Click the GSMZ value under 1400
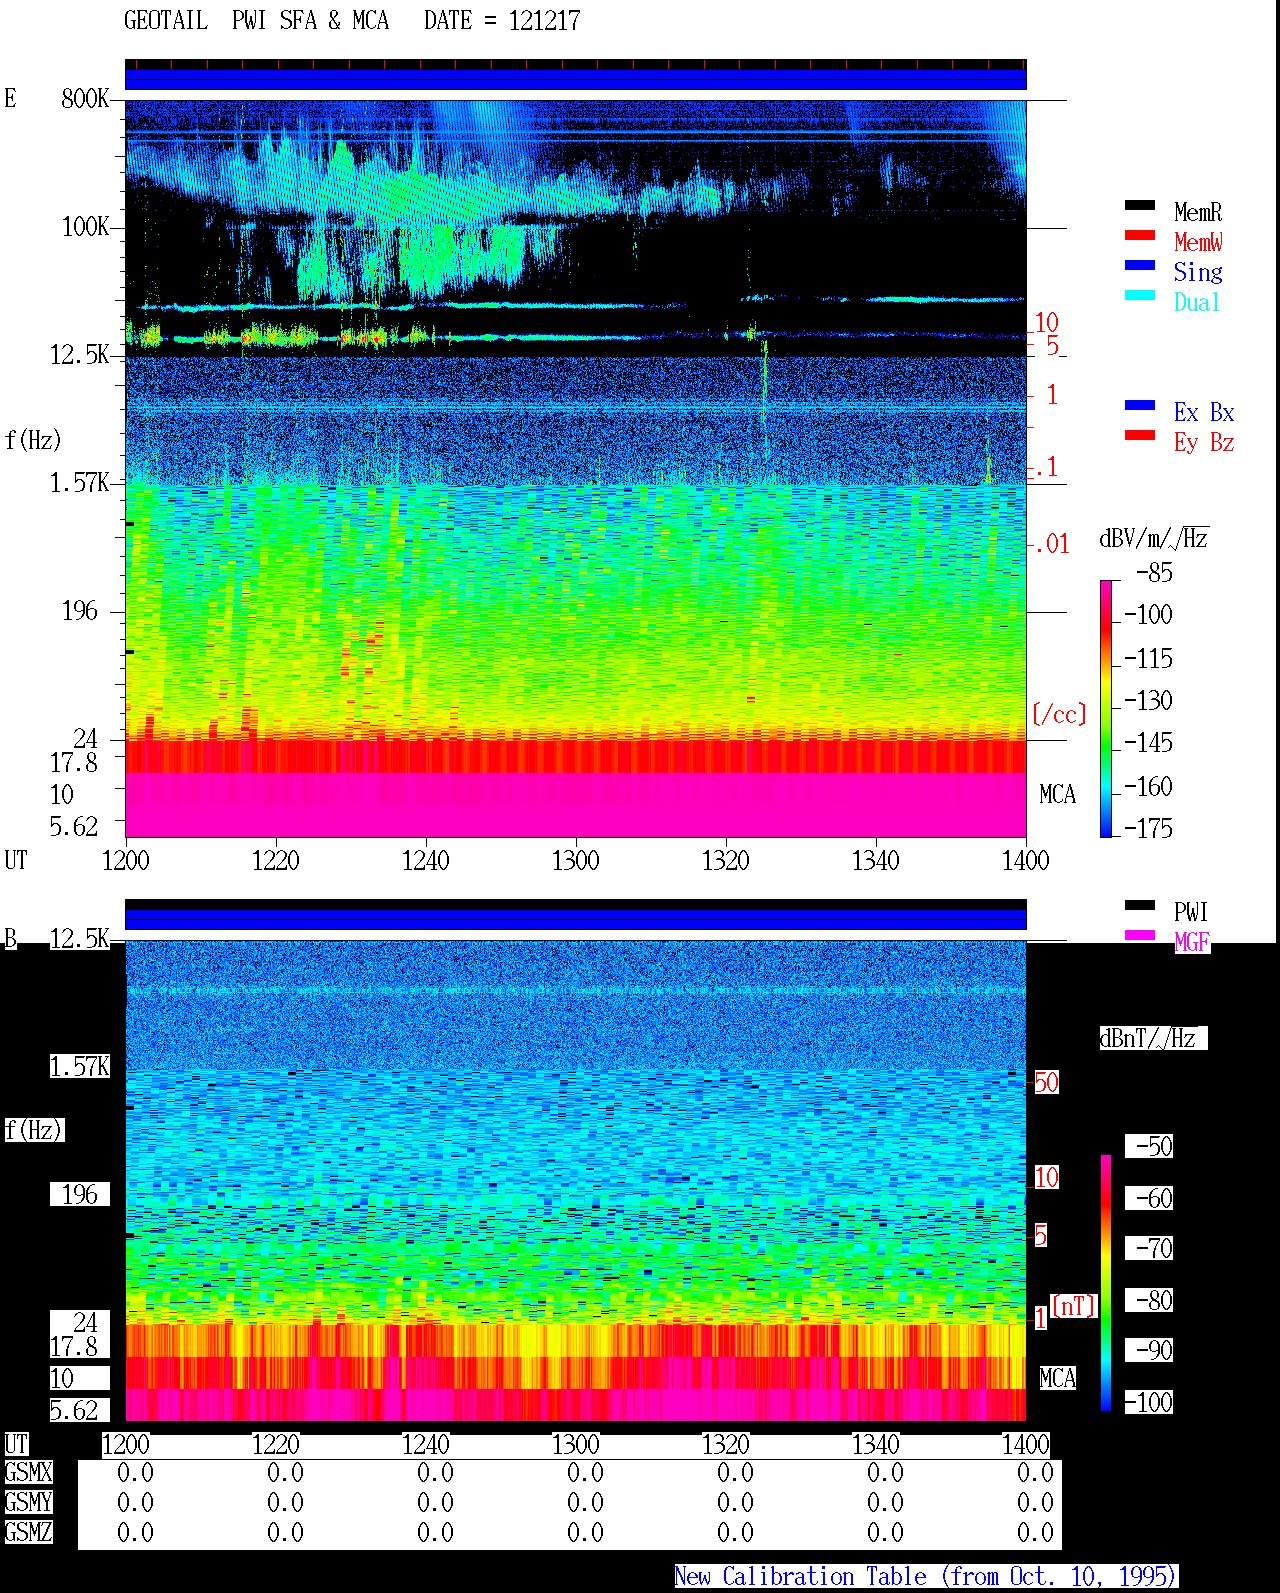 point(1035,1532)
